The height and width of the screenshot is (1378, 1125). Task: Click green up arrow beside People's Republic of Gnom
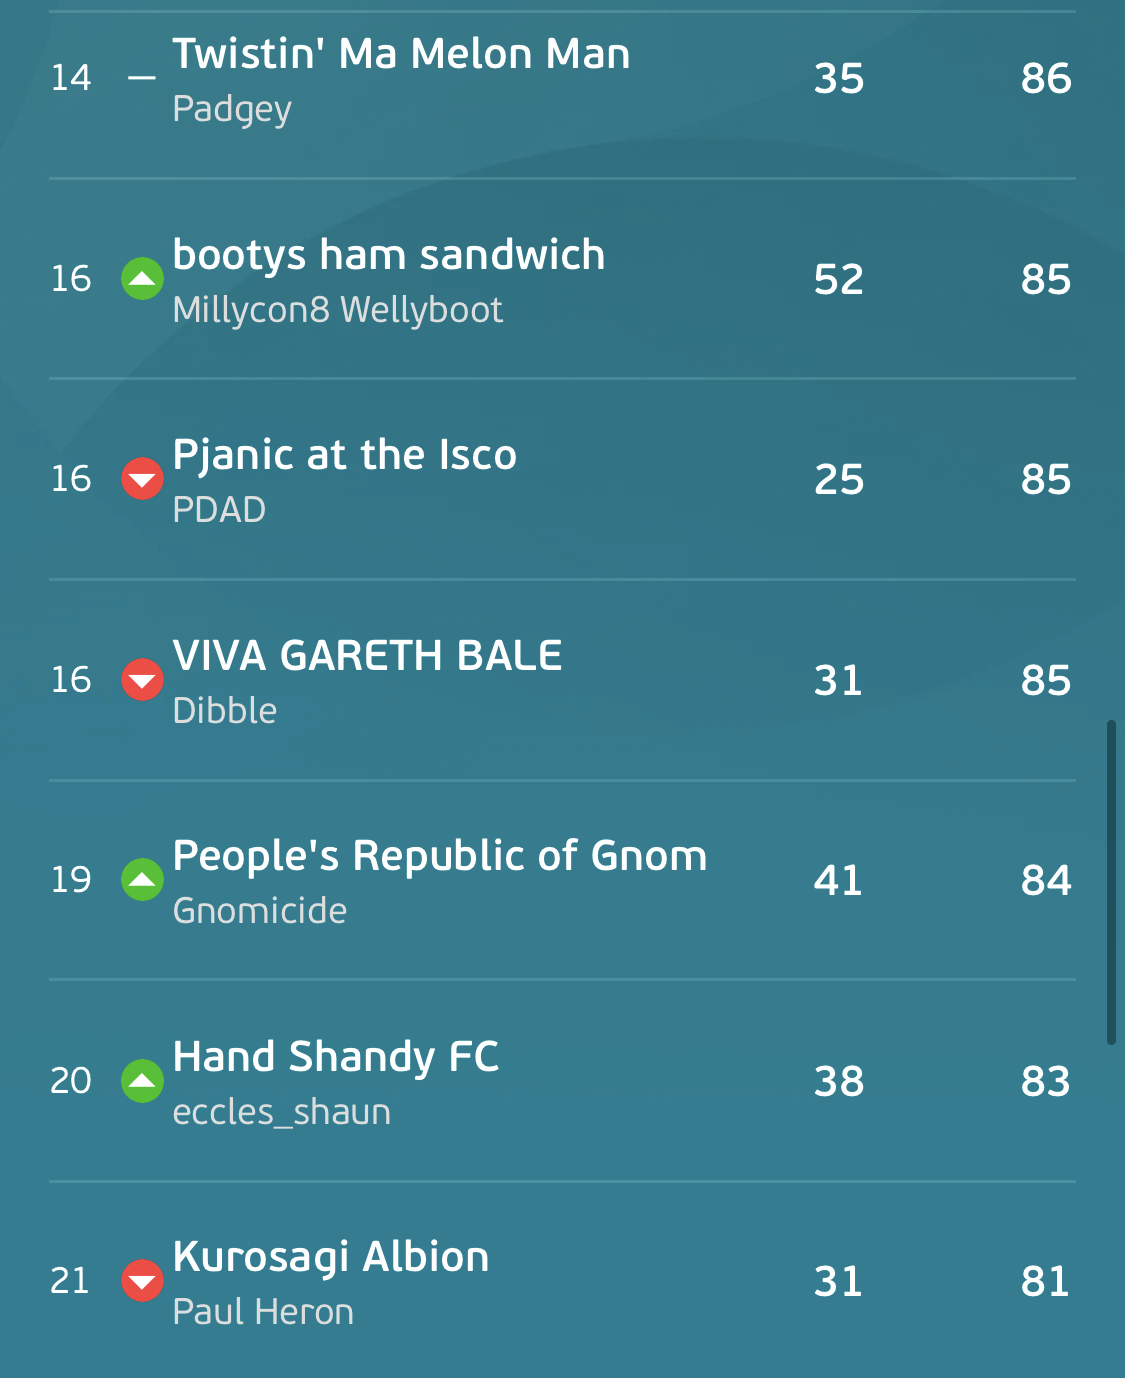point(142,880)
